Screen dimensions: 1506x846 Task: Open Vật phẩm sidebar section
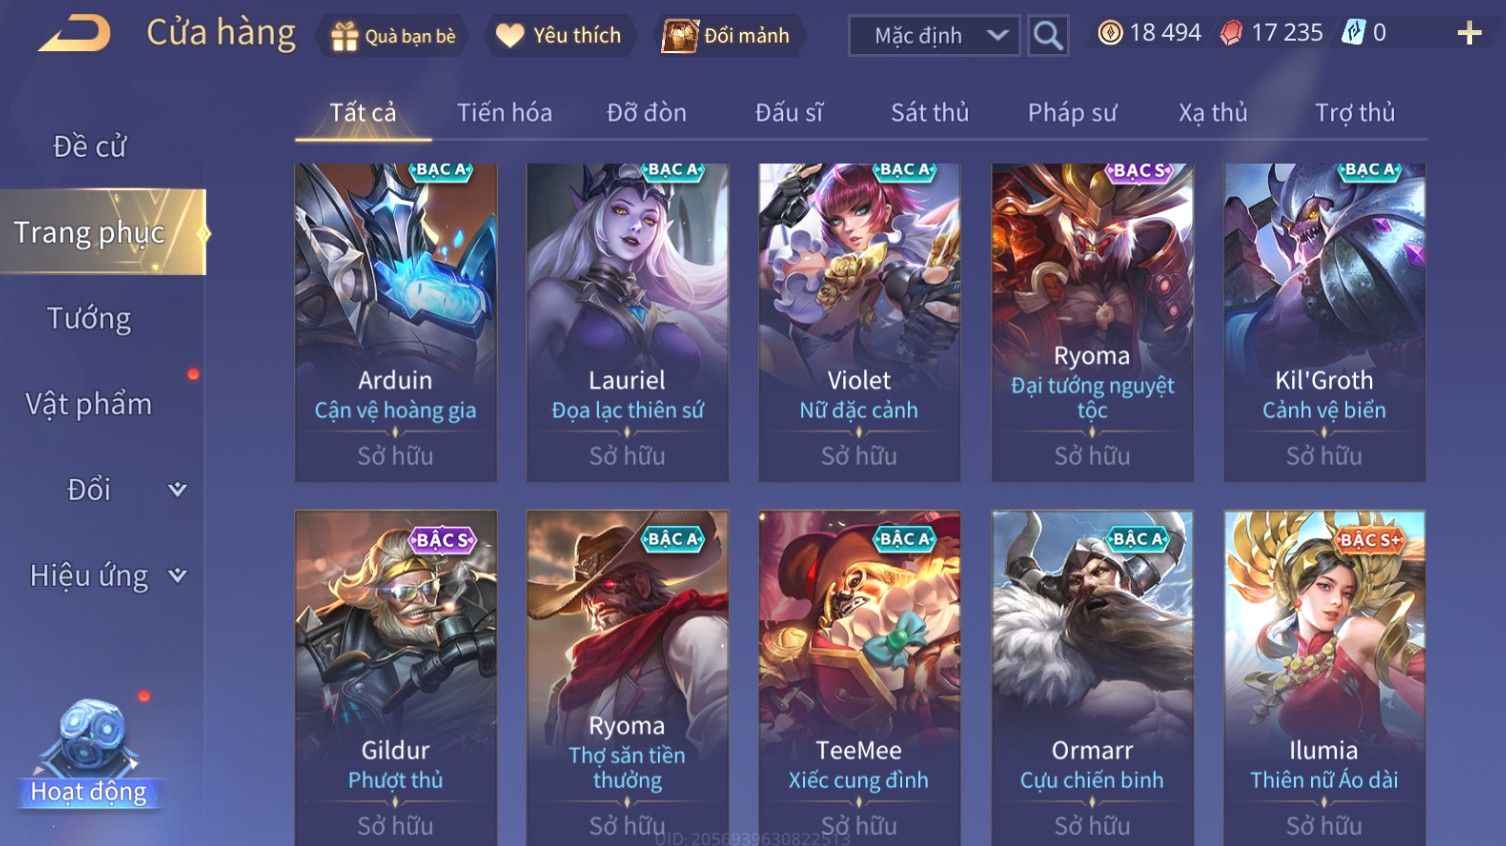(x=89, y=404)
